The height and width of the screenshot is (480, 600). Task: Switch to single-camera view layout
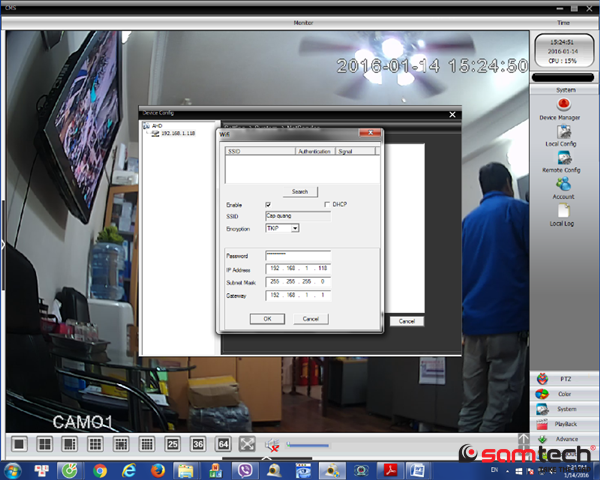(18, 443)
